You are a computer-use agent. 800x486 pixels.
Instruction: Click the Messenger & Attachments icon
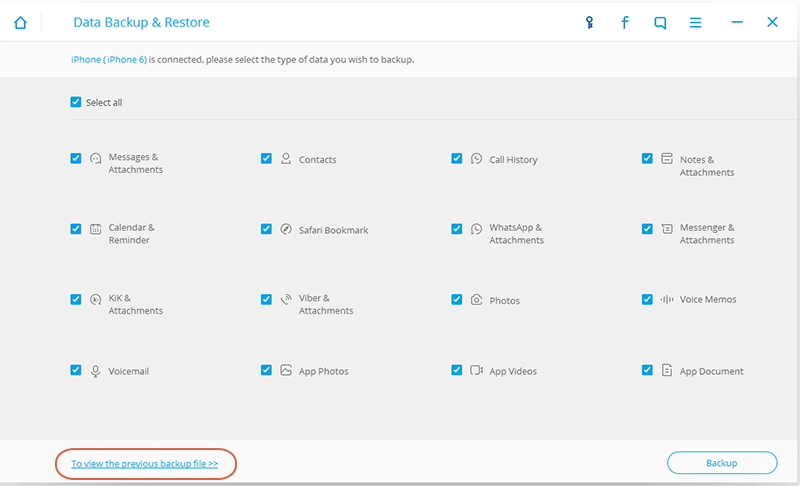pos(667,228)
